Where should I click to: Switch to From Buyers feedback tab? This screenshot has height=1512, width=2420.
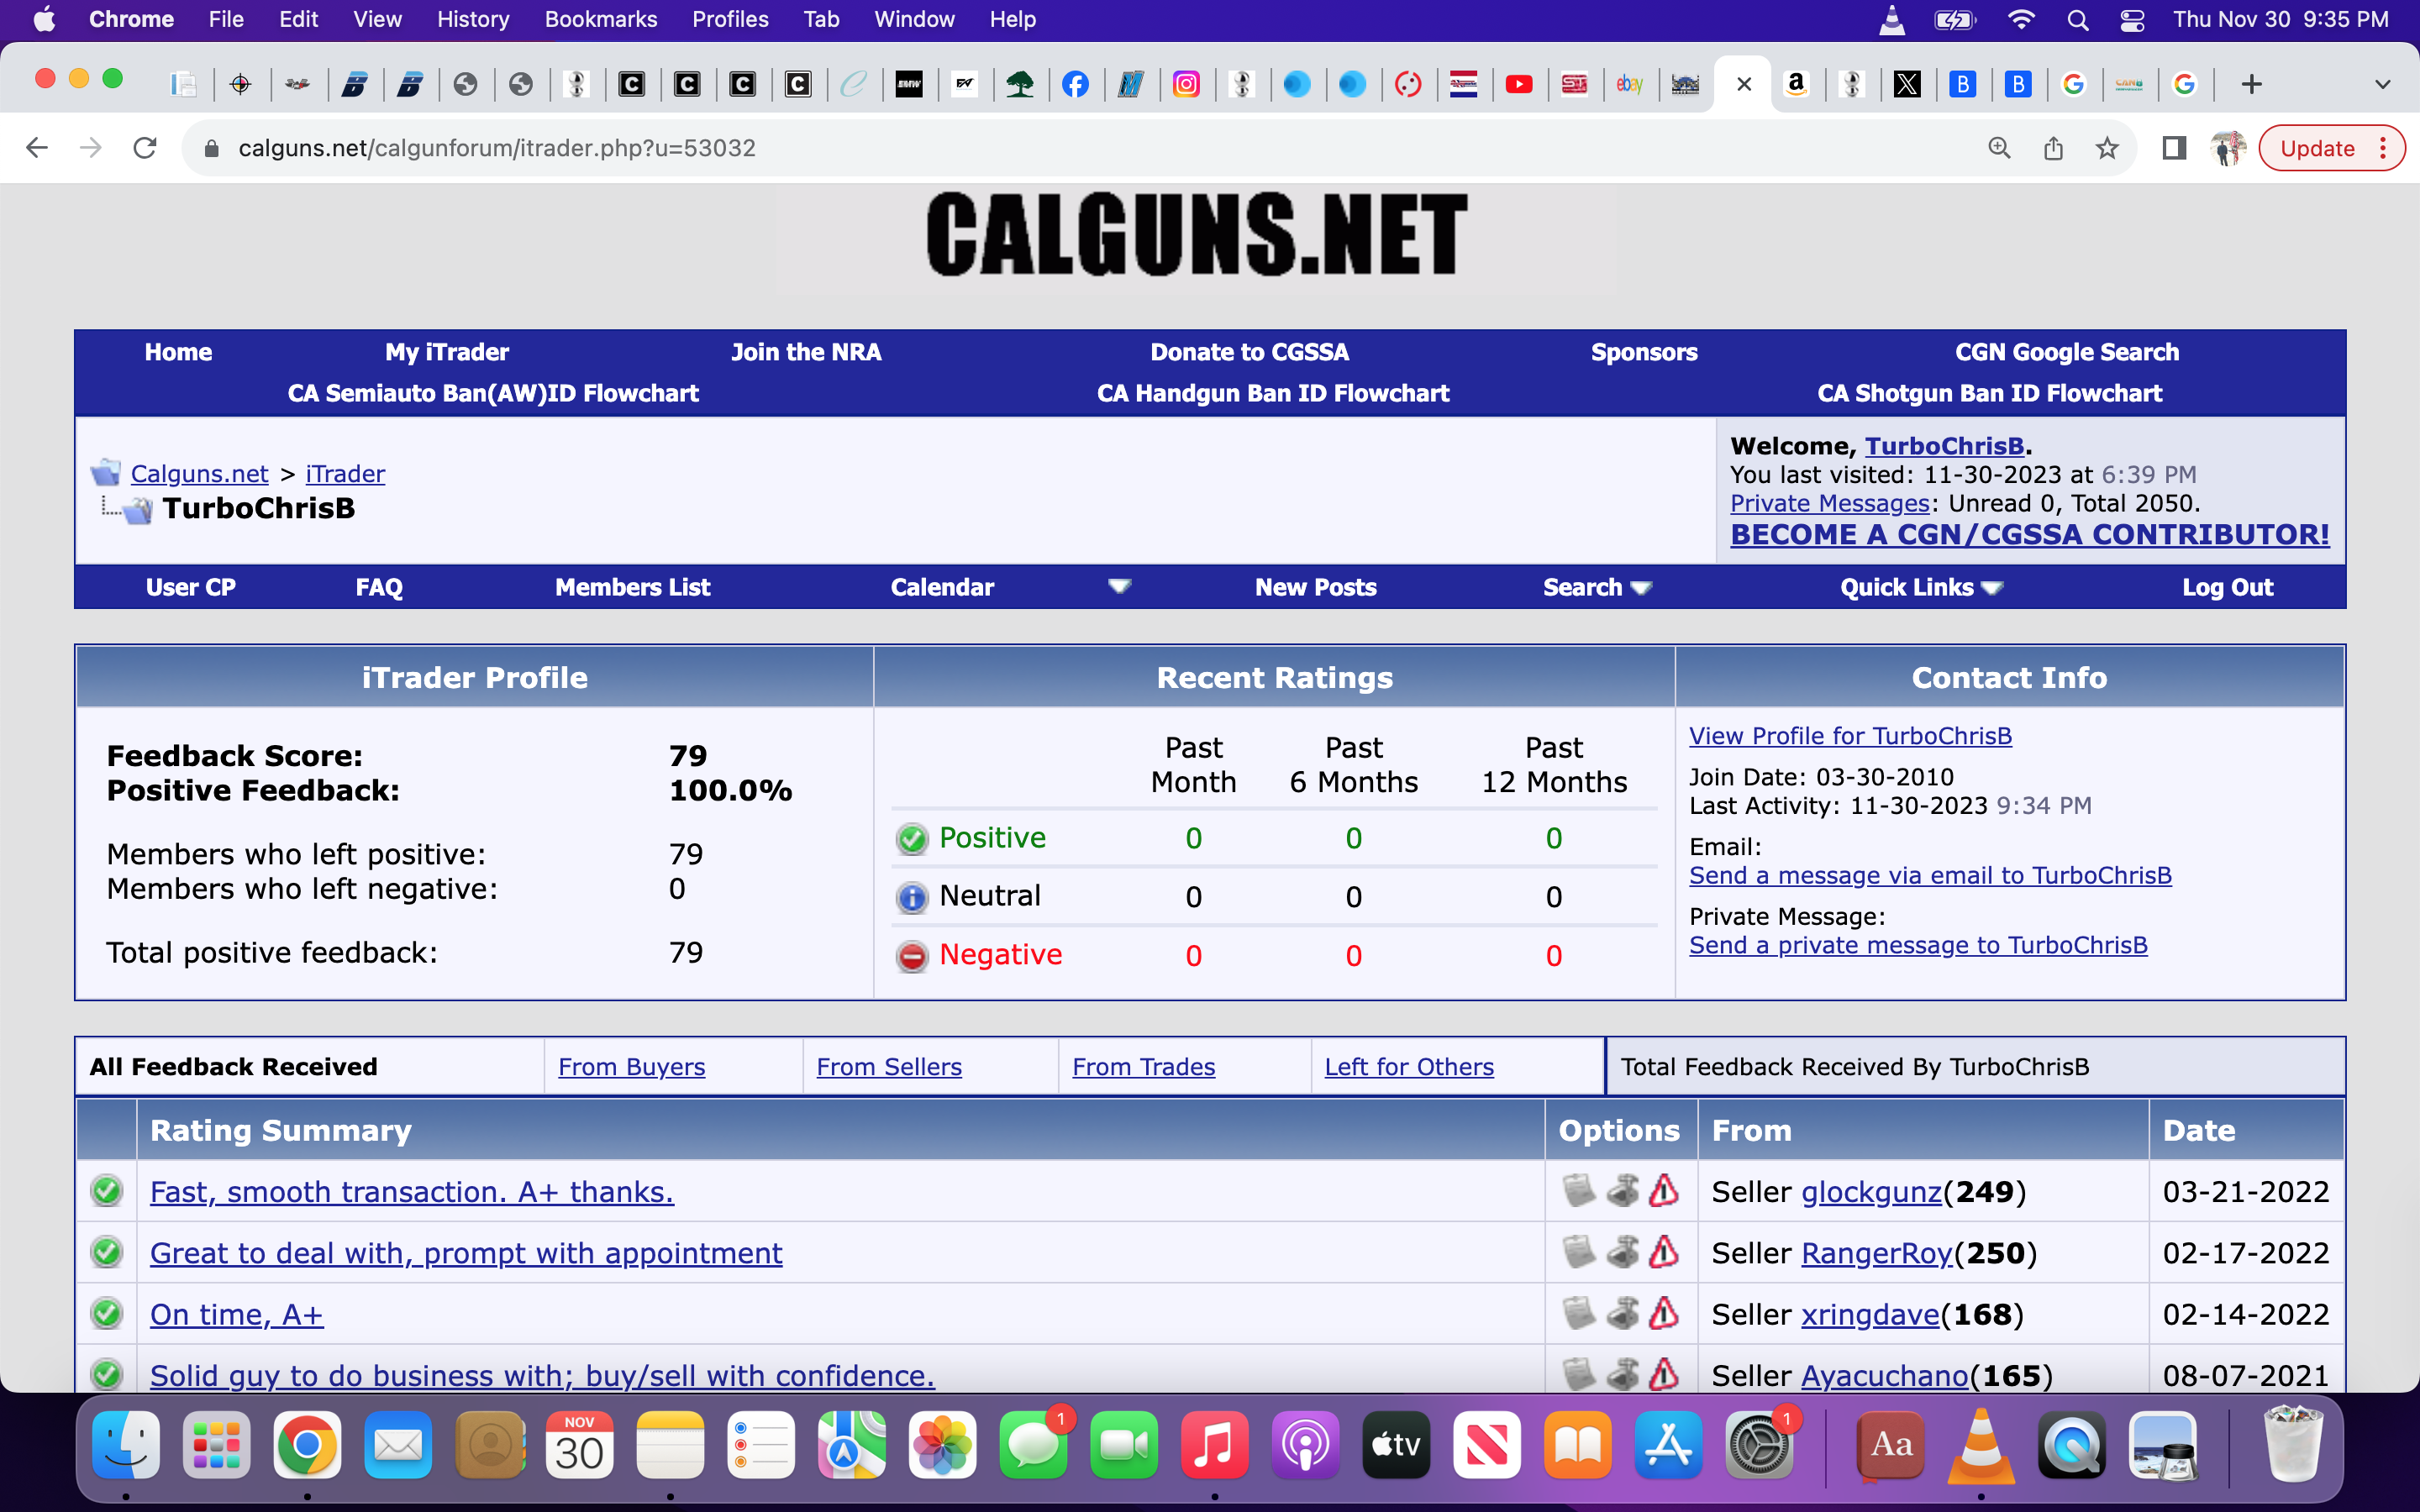631,1067
